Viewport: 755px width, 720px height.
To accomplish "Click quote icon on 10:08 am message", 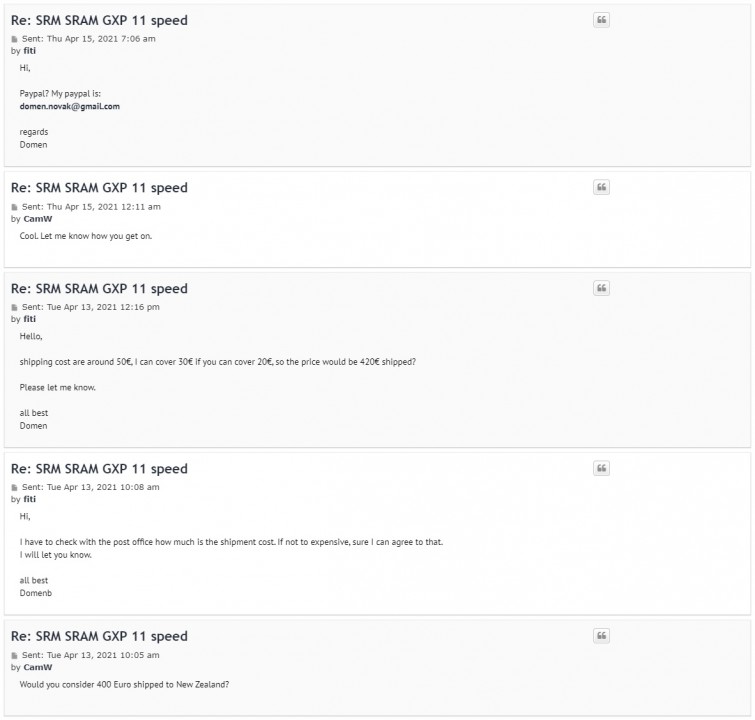I will [601, 468].
